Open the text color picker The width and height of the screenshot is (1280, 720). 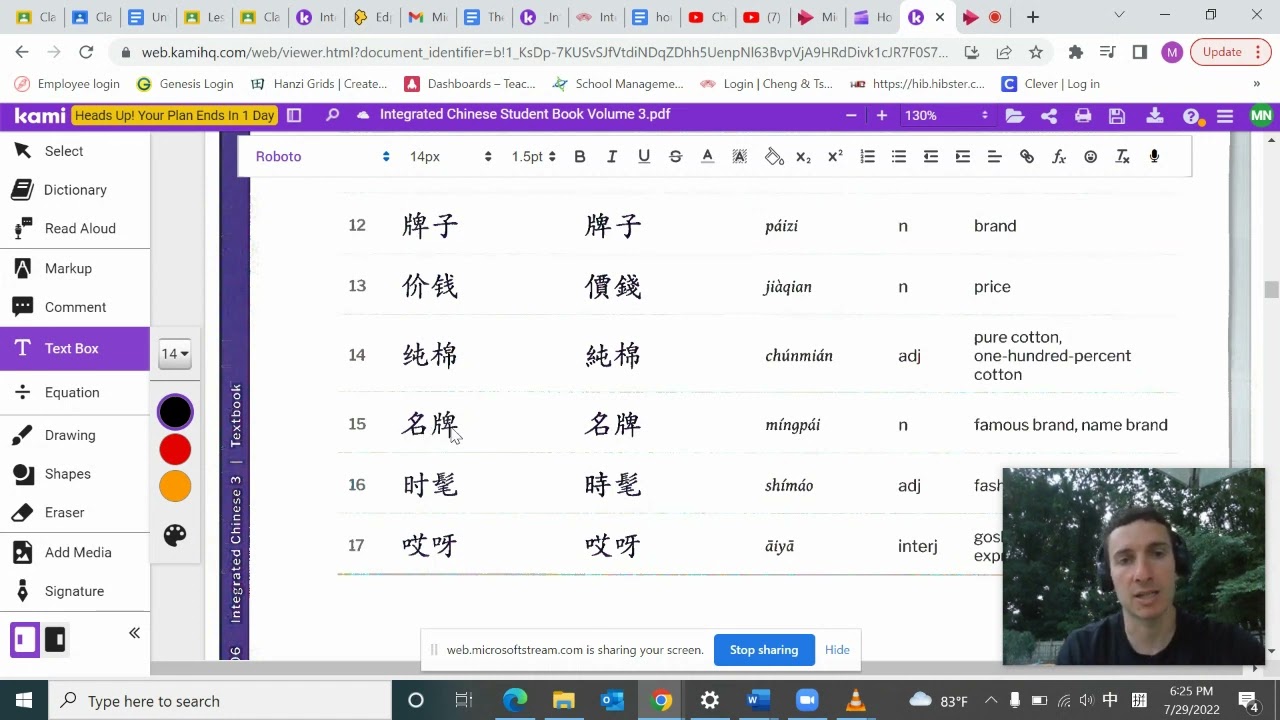tap(708, 157)
